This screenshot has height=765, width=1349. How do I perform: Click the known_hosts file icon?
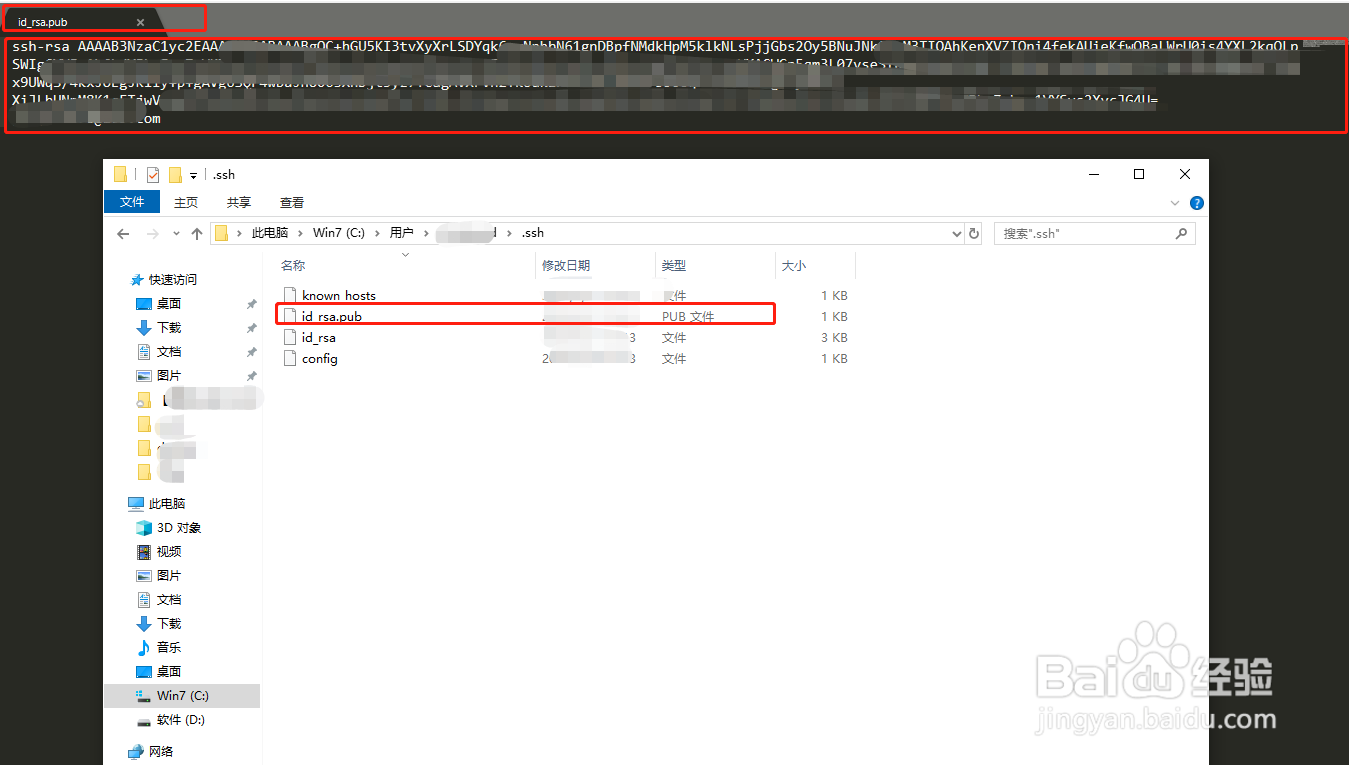[x=290, y=295]
